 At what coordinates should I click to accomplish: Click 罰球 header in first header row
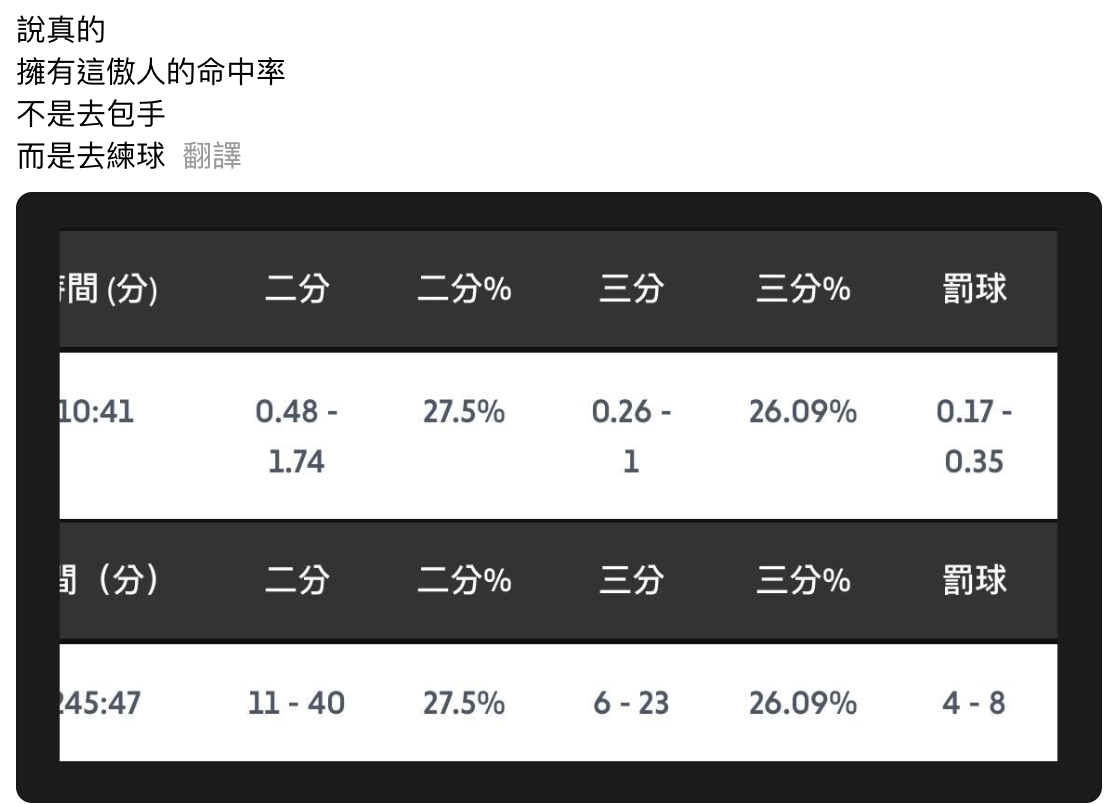point(975,290)
